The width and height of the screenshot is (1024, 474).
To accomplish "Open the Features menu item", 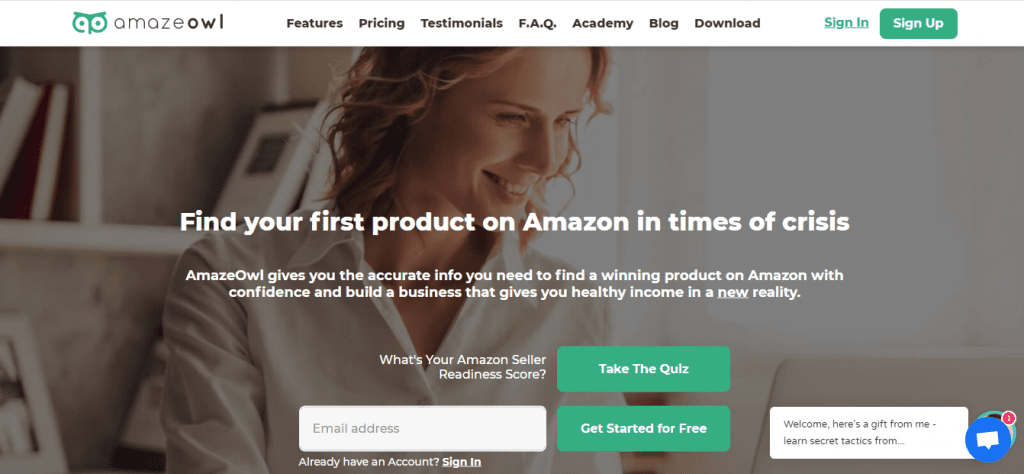I will point(314,24).
